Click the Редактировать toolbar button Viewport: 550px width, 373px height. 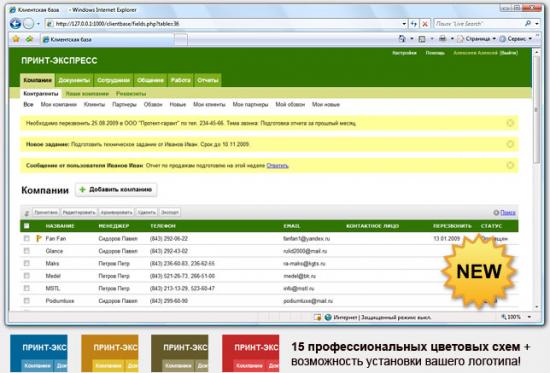(79, 212)
